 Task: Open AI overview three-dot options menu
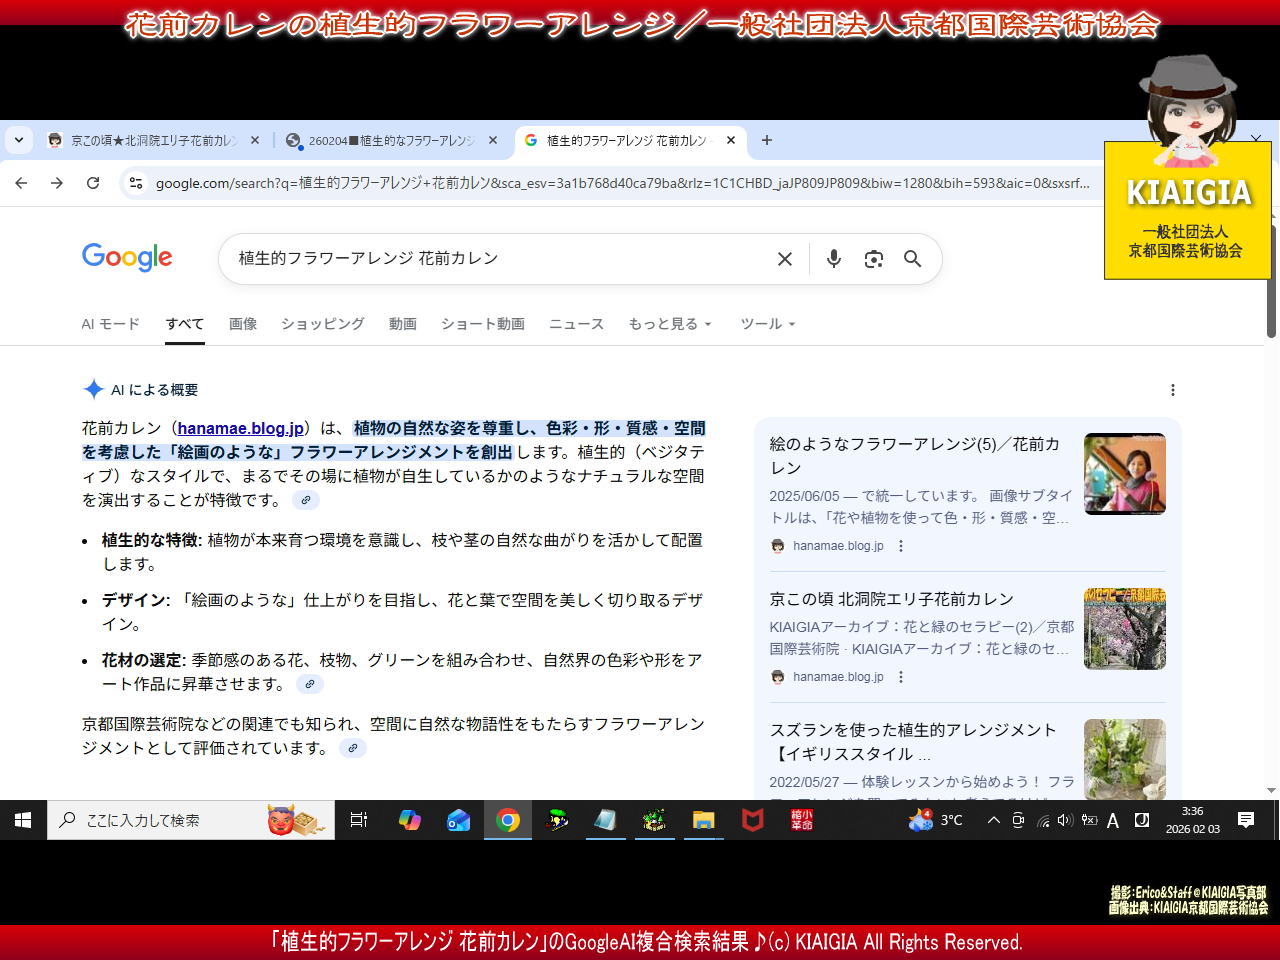coord(1173,390)
